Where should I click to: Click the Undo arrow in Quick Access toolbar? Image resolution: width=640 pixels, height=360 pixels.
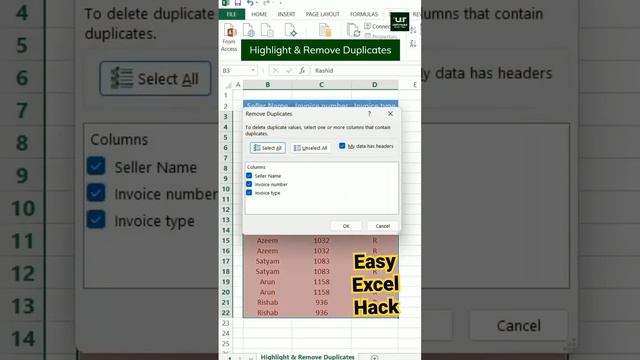(249, 3)
